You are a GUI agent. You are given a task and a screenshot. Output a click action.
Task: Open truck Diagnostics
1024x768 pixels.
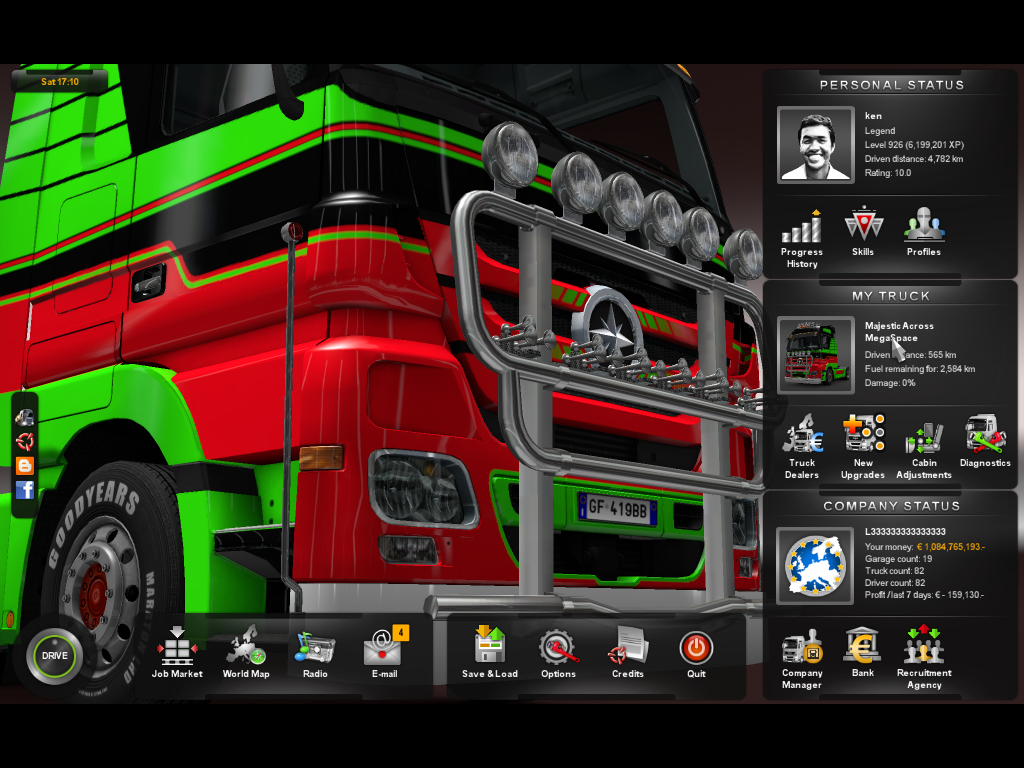[985, 441]
